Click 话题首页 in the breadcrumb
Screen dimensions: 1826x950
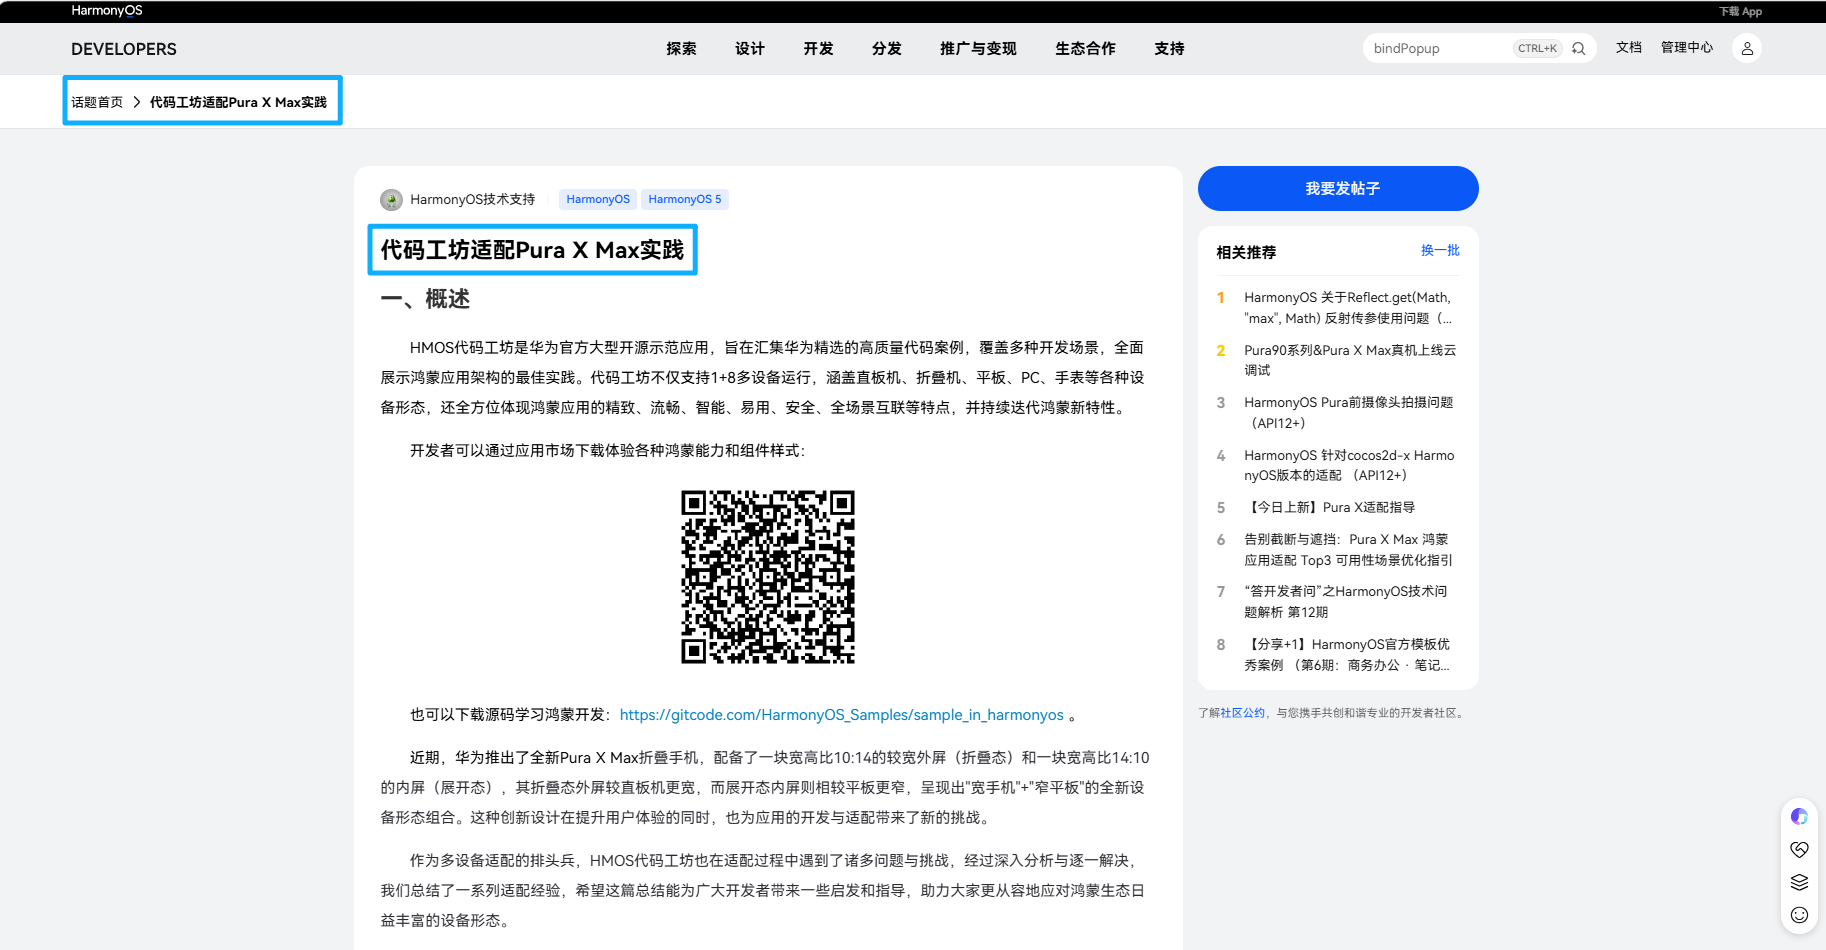point(96,101)
